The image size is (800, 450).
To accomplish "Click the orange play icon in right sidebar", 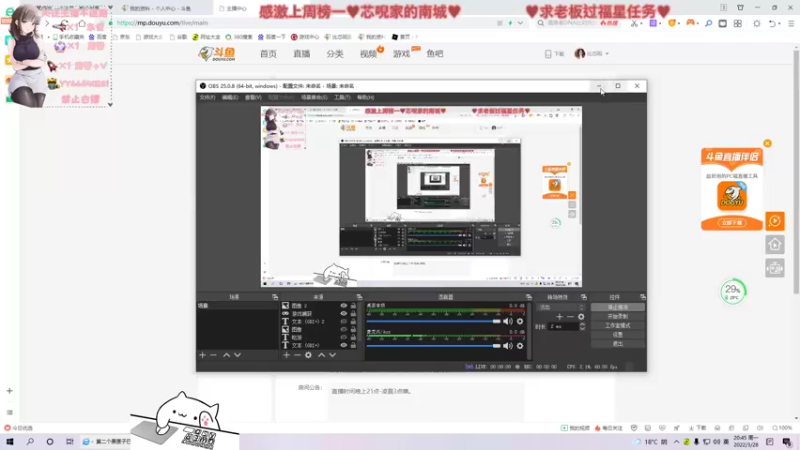I will [775, 221].
